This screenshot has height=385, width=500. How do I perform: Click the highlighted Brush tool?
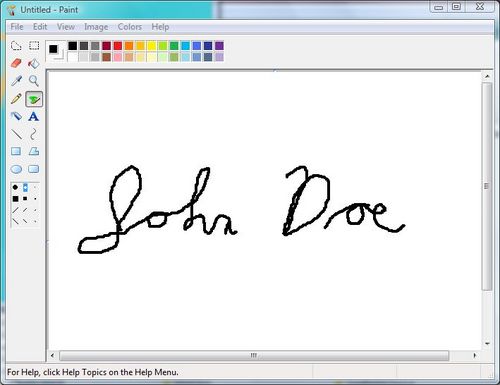point(34,99)
